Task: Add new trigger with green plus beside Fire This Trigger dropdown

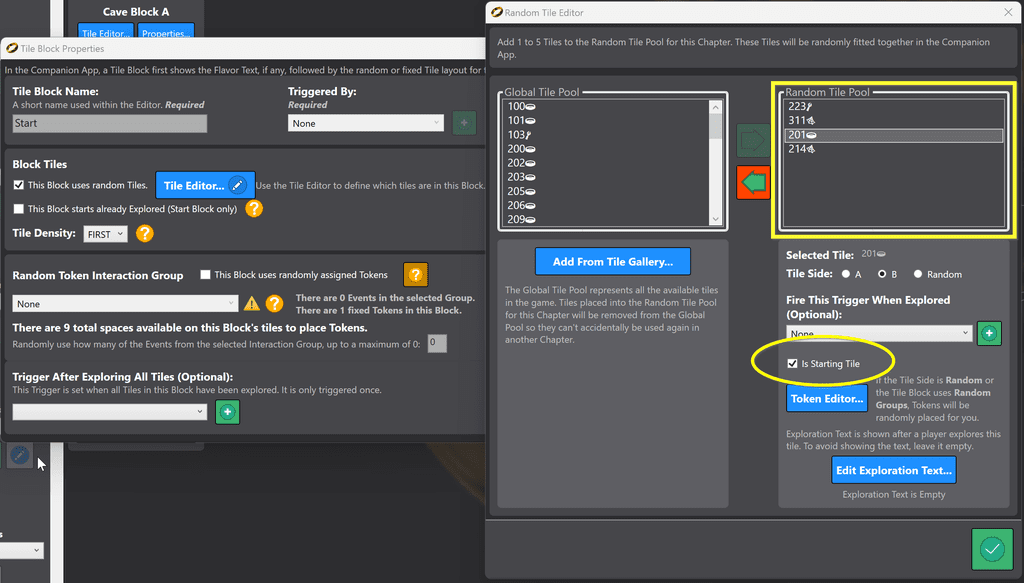Action: 989,334
